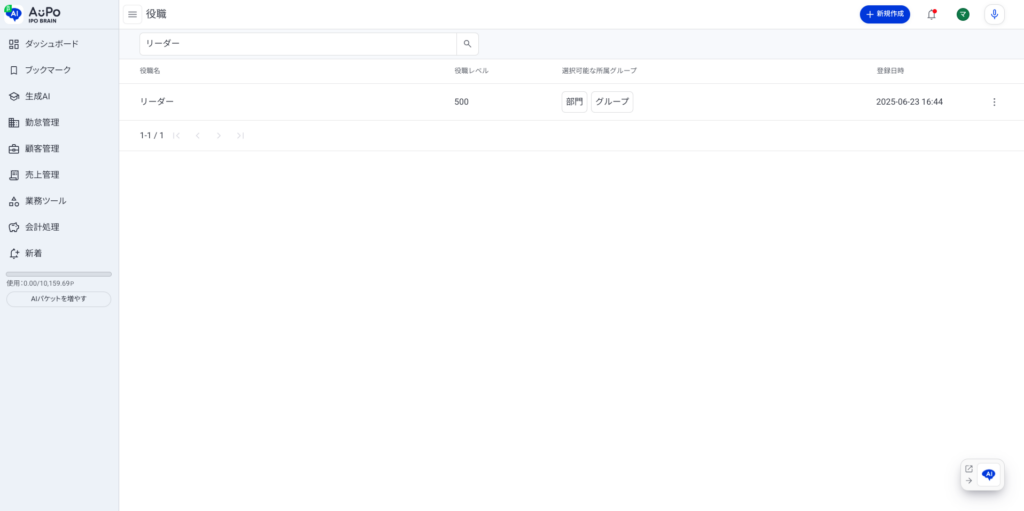Click the 部門 group tag
Viewport: 1024px width, 511px height.
tap(574, 102)
